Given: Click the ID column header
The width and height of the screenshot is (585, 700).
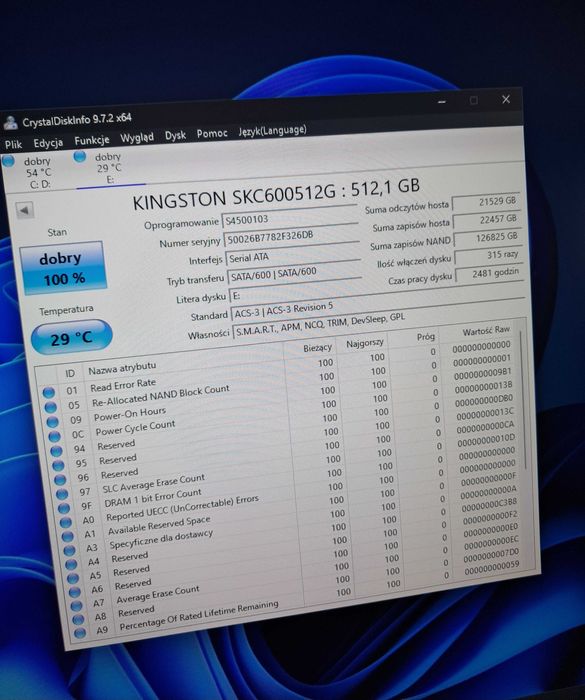Looking at the screenshot, I should click(x=70, y=373).
